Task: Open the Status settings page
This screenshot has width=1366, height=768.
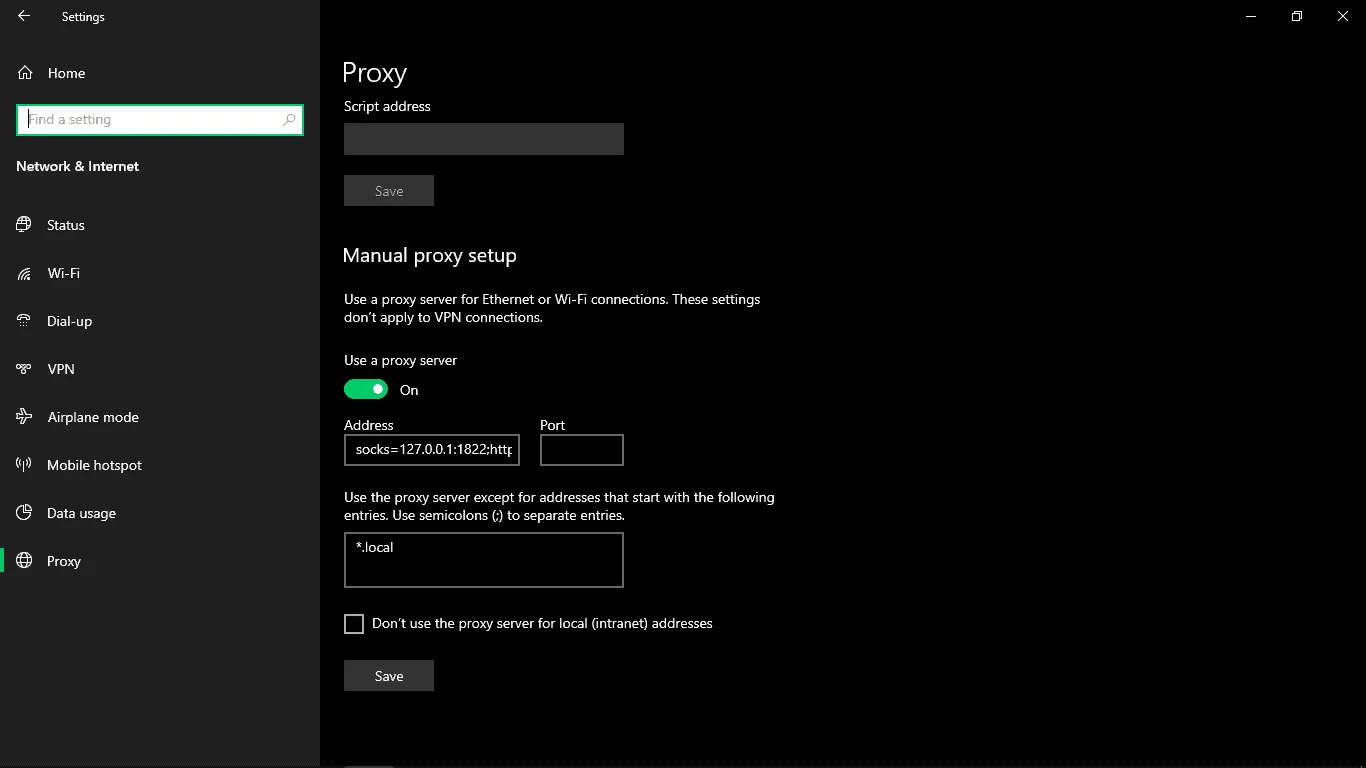Action: 160,225
